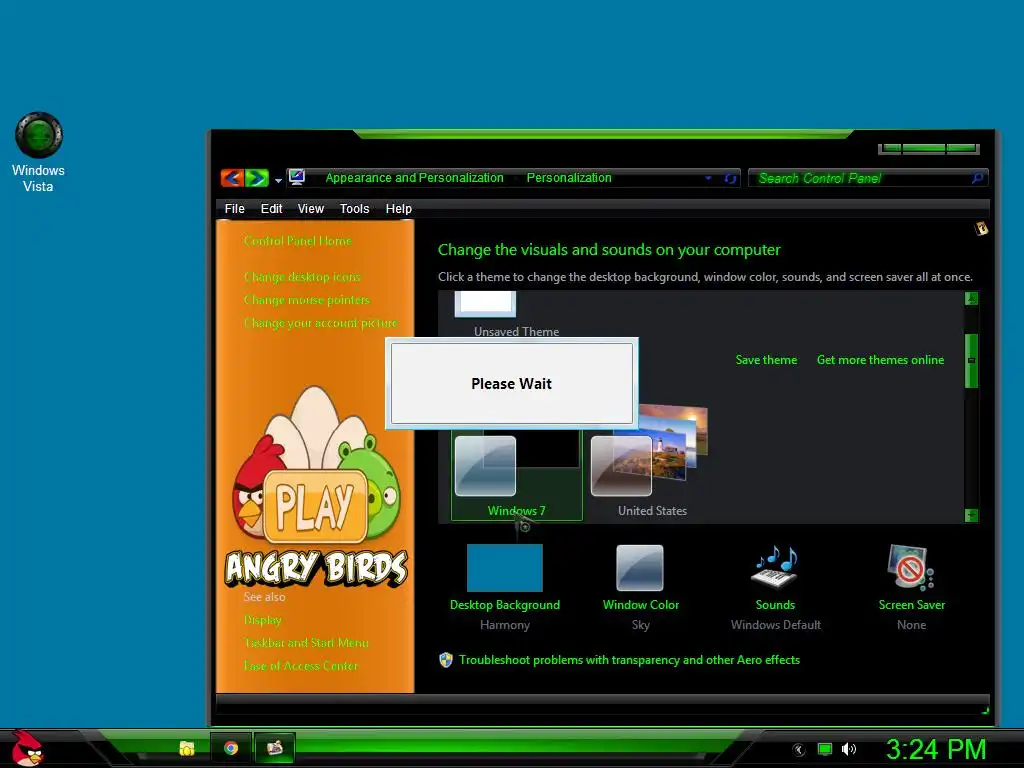Open Change your account picture link
1024x768 pixels.
point(320,323)
